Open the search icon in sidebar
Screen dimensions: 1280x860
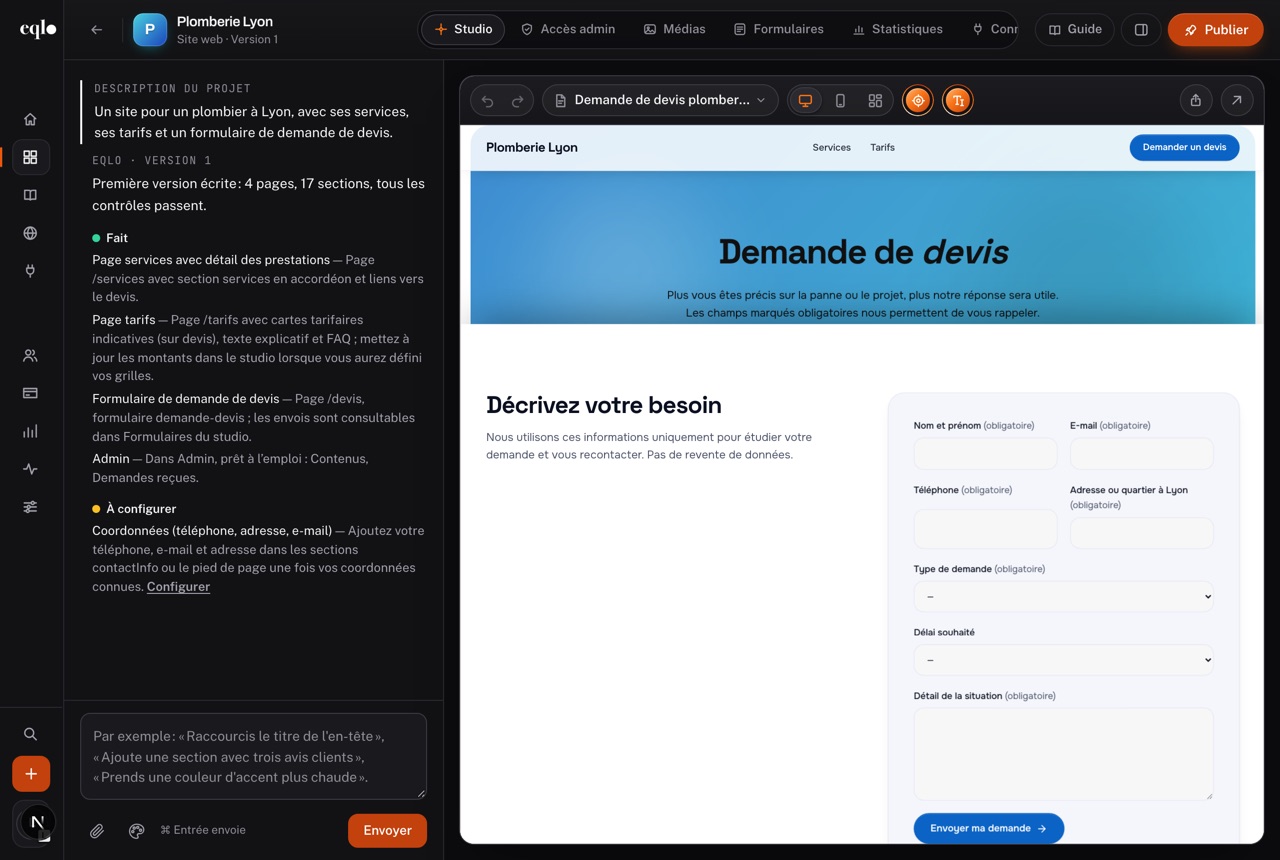[30, 734]
